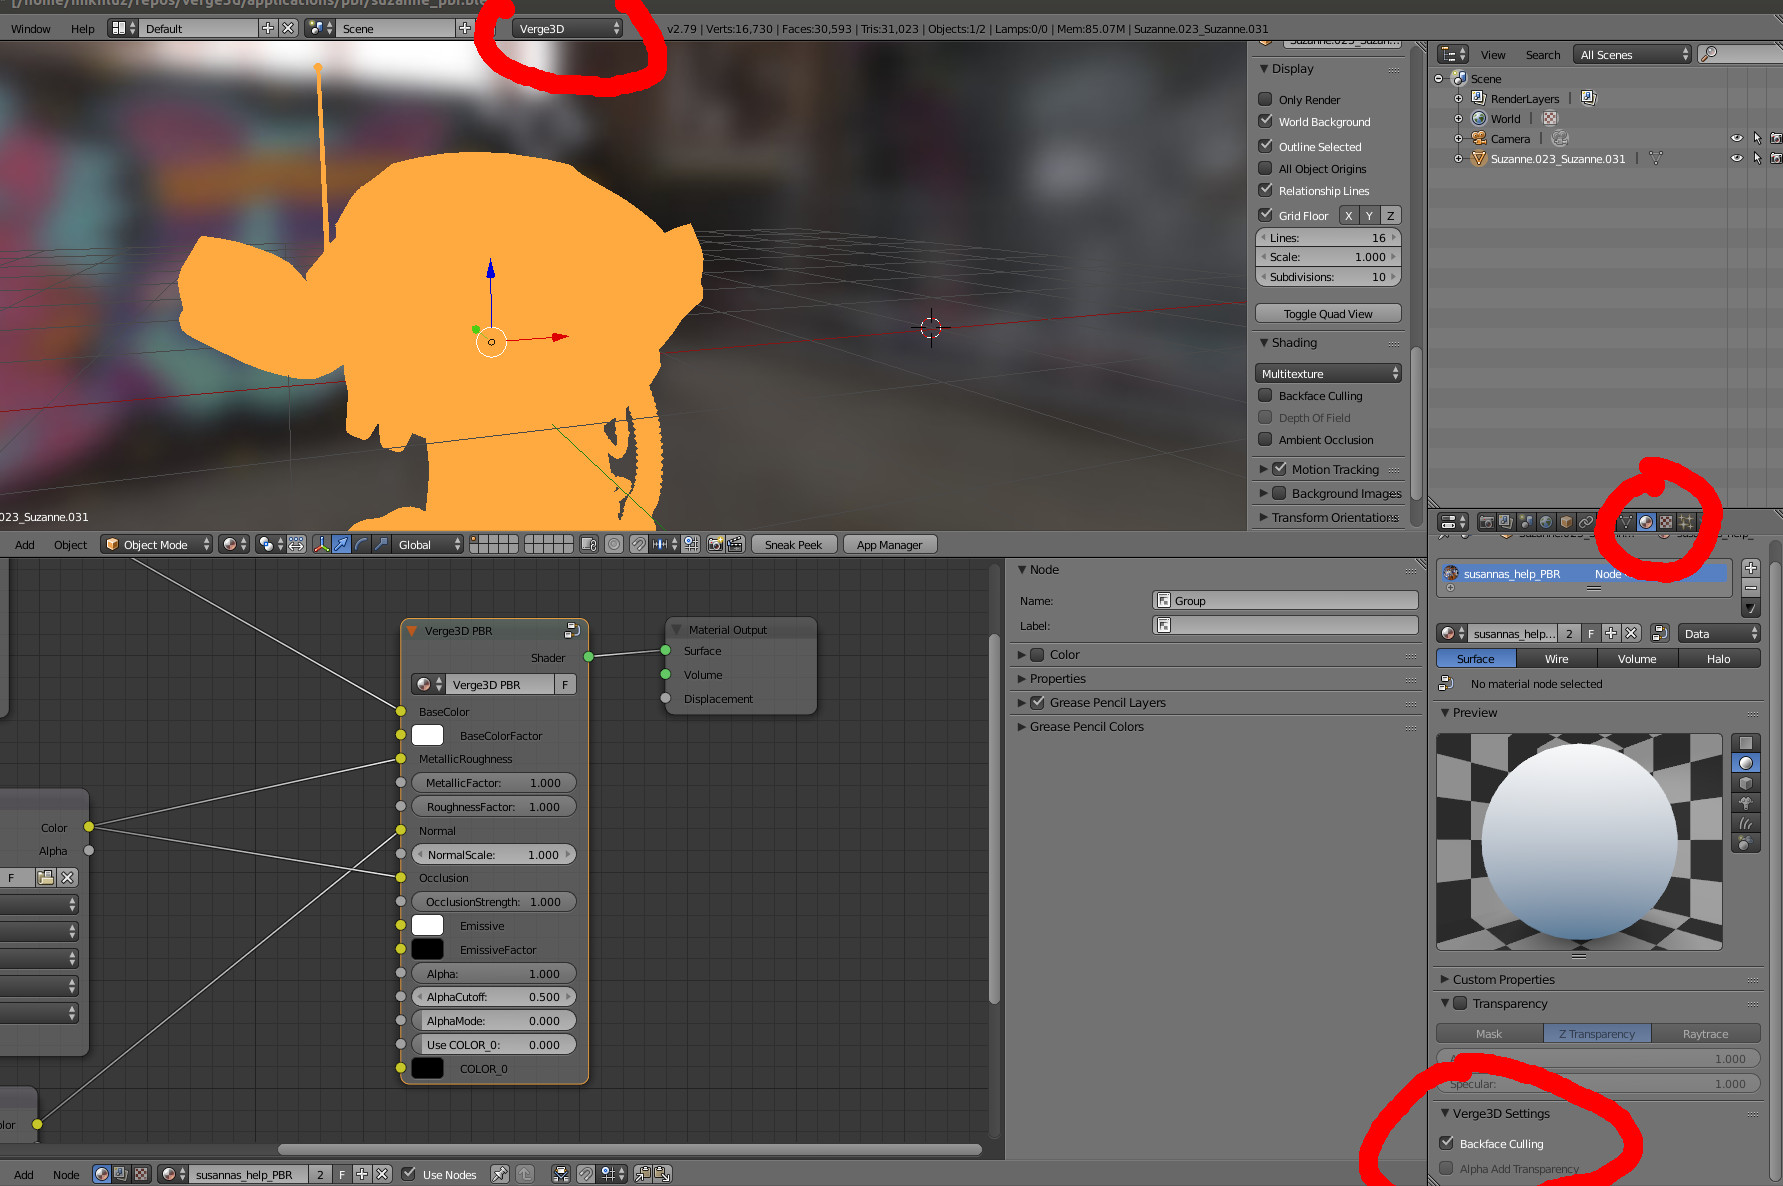Open the Material properties sphere tab
The height and width of the screenshot is (1186, 1783).
coord(1646,522)
